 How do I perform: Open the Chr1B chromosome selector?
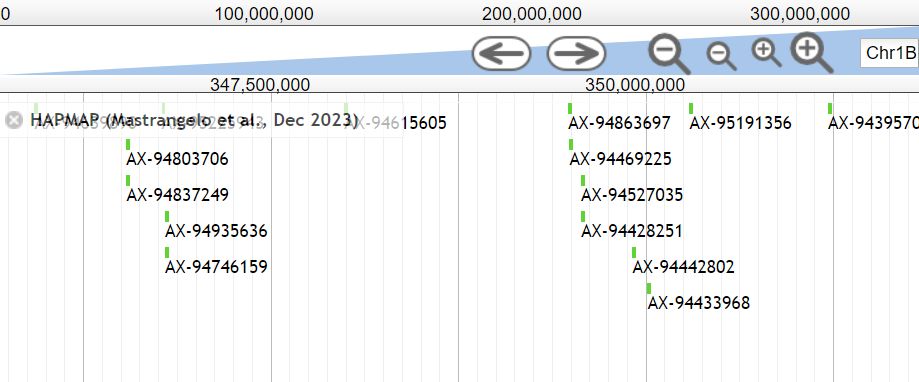889,53
